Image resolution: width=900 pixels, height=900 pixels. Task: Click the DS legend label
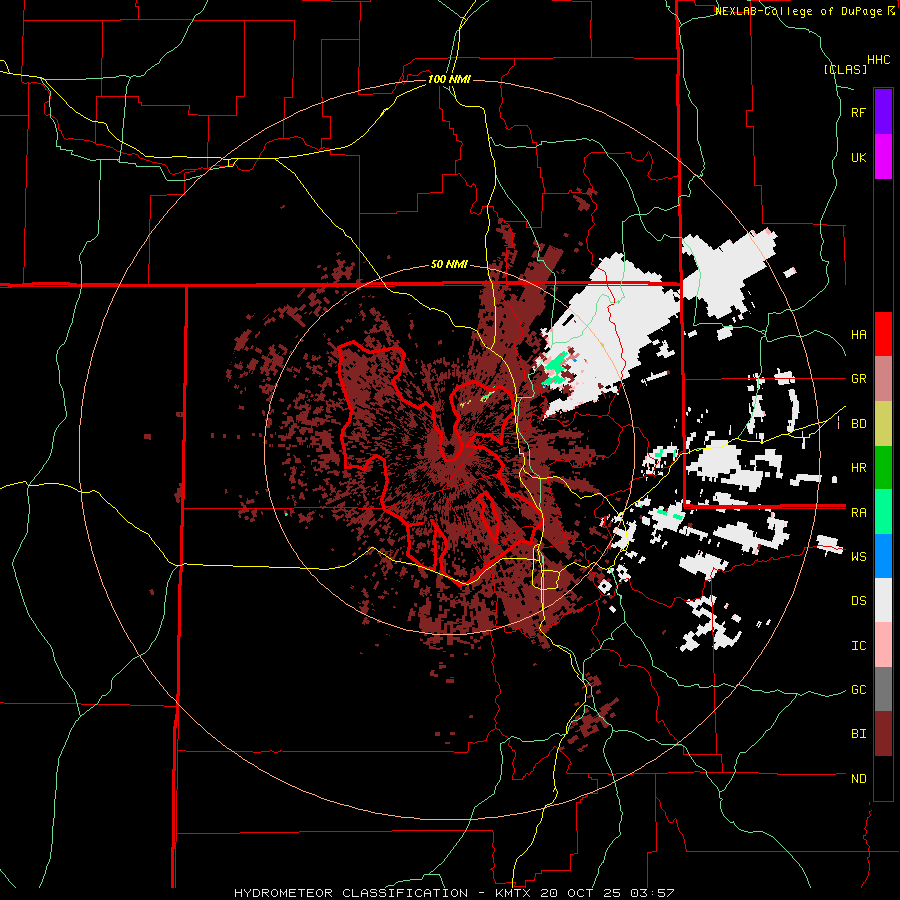coord(858,601)
